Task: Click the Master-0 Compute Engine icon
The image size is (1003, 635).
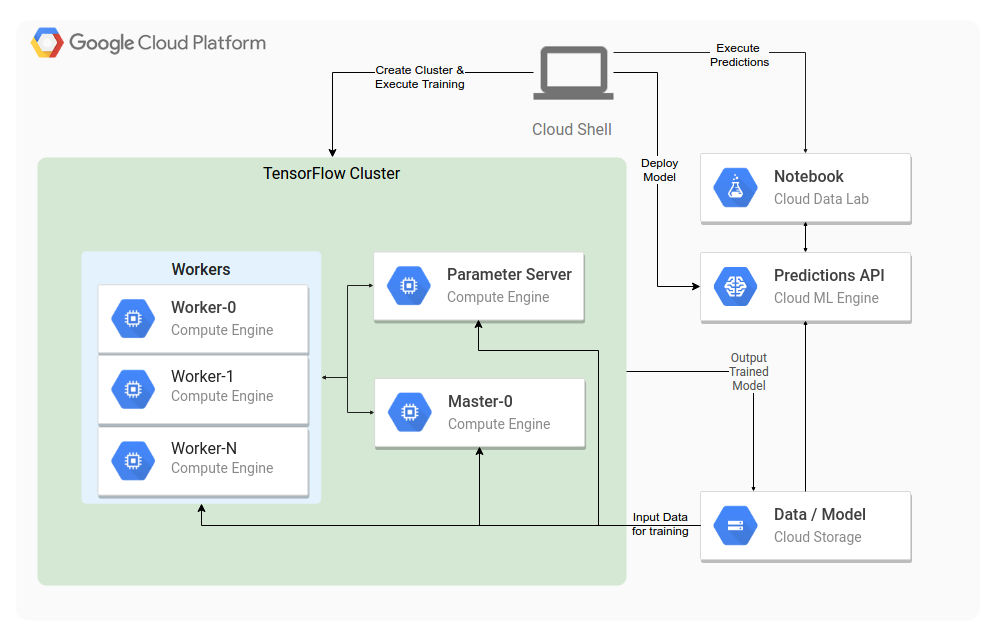Action: 408,412
